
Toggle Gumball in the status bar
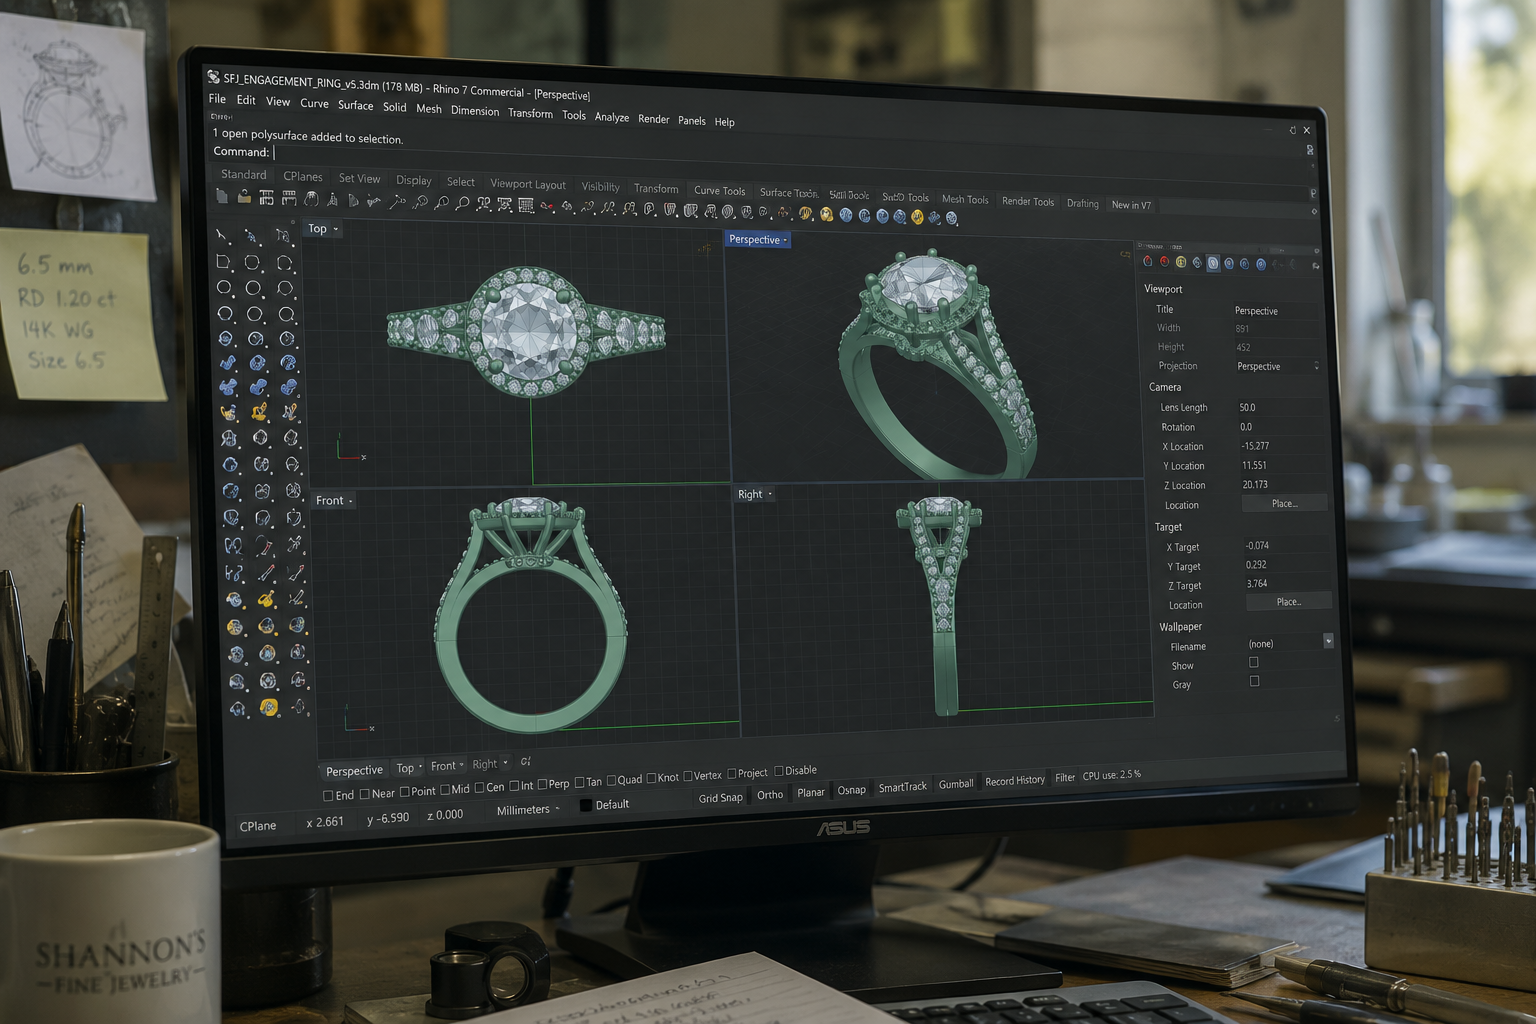point(956,784)
